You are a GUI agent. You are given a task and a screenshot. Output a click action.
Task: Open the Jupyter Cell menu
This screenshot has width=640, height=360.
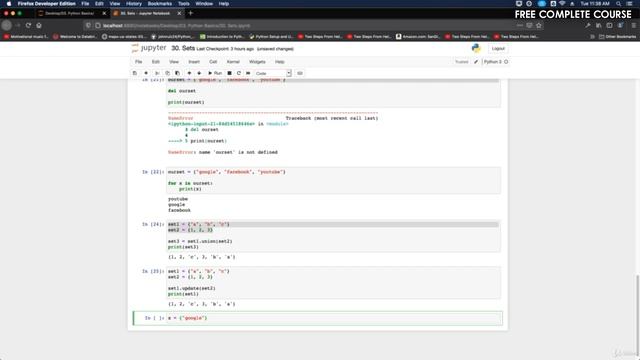point(213,62)
